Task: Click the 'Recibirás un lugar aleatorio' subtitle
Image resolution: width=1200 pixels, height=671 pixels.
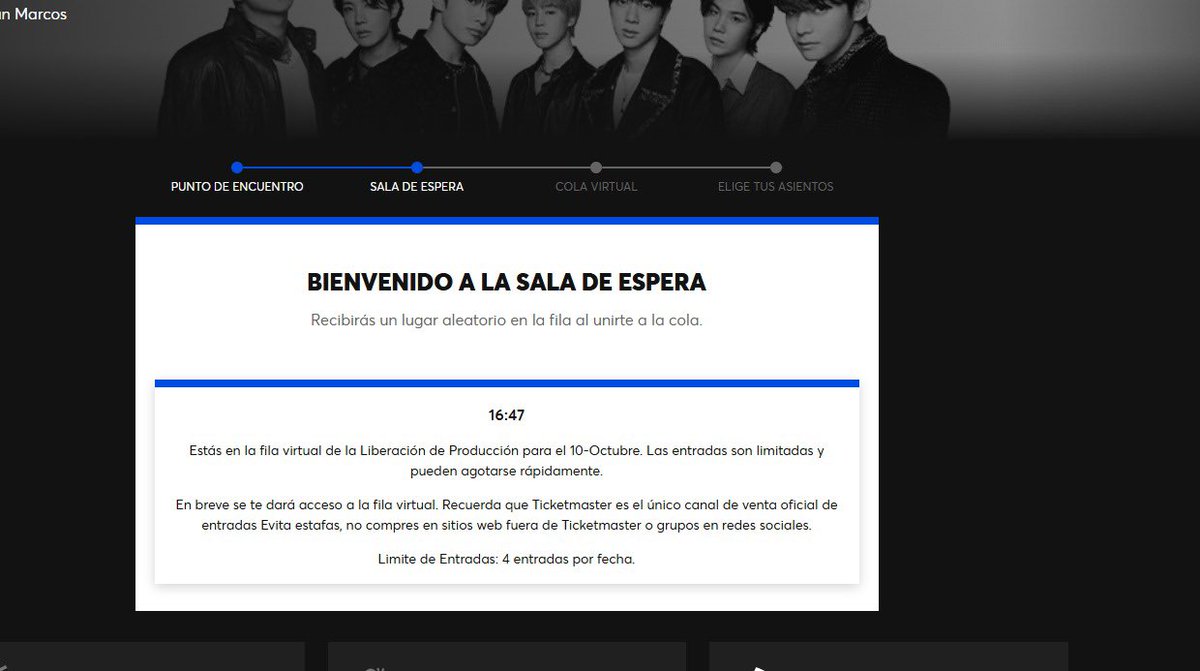Action: 507,321
